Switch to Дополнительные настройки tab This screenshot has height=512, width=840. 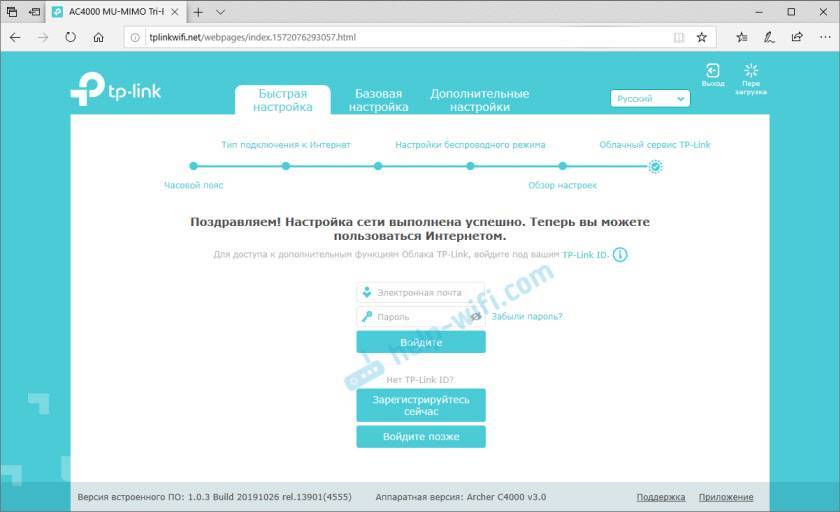[x=479, y=100]
